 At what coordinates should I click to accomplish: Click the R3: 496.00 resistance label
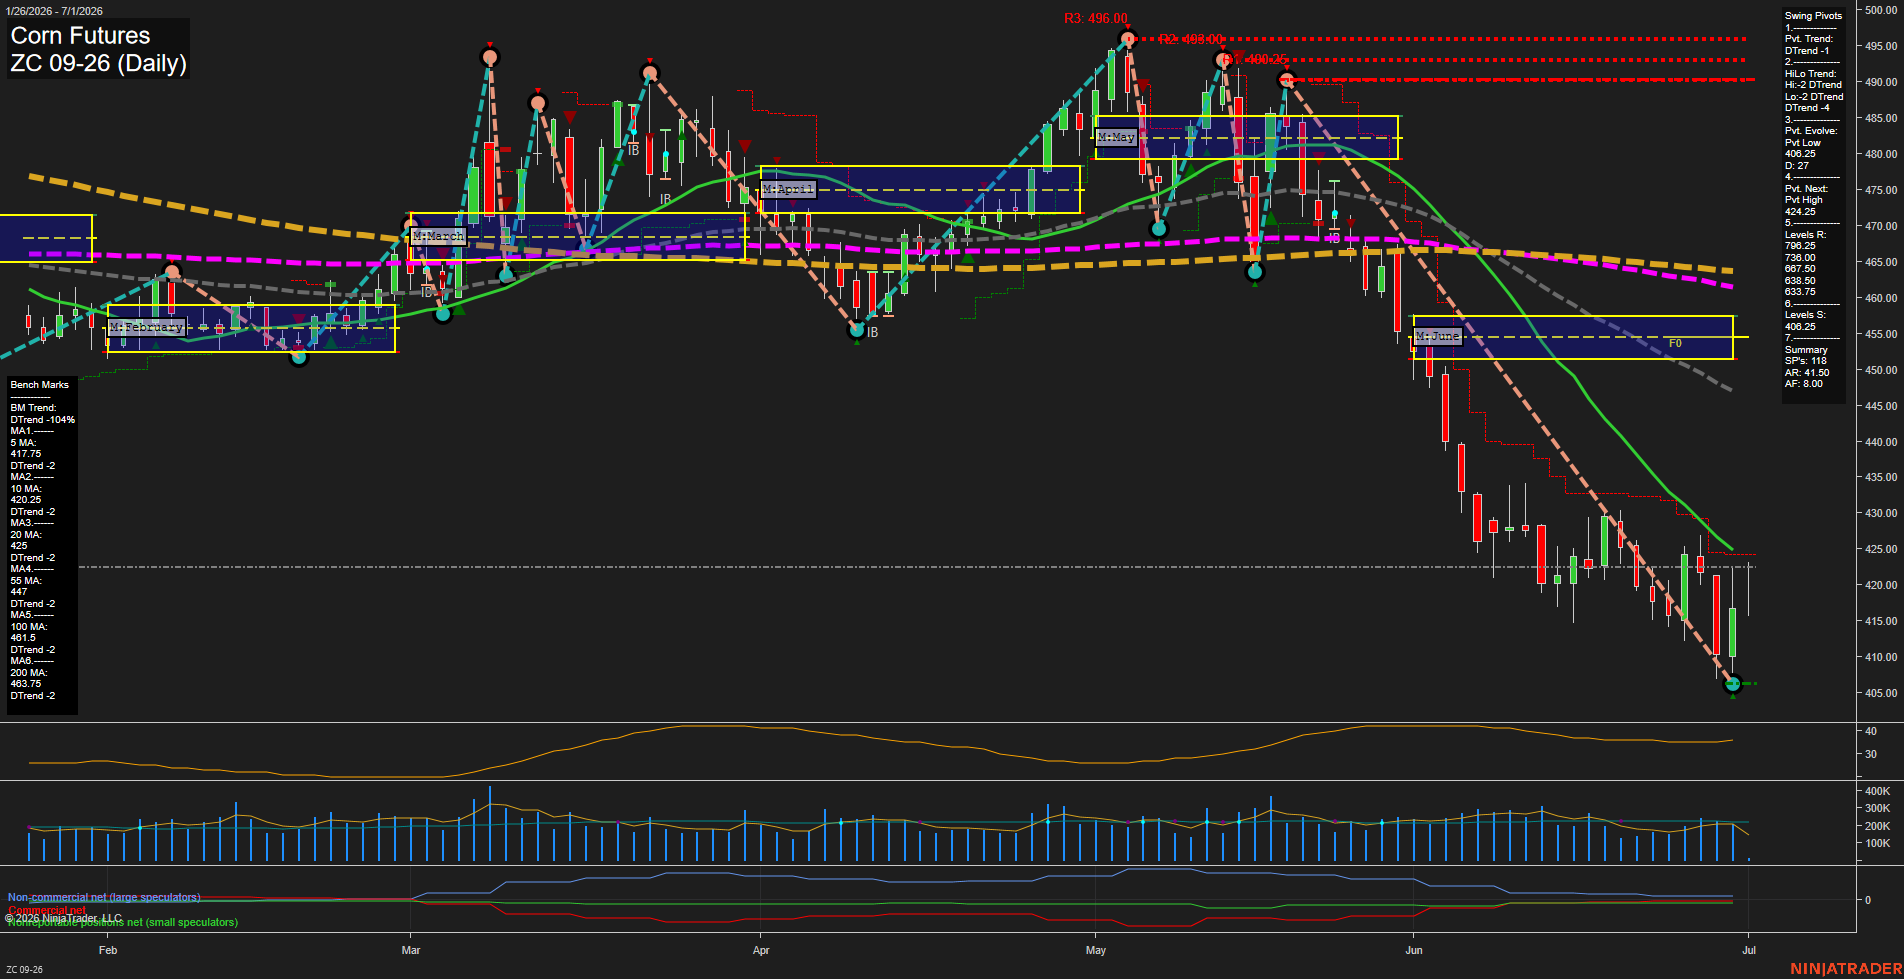click(x=1095, y=19)
